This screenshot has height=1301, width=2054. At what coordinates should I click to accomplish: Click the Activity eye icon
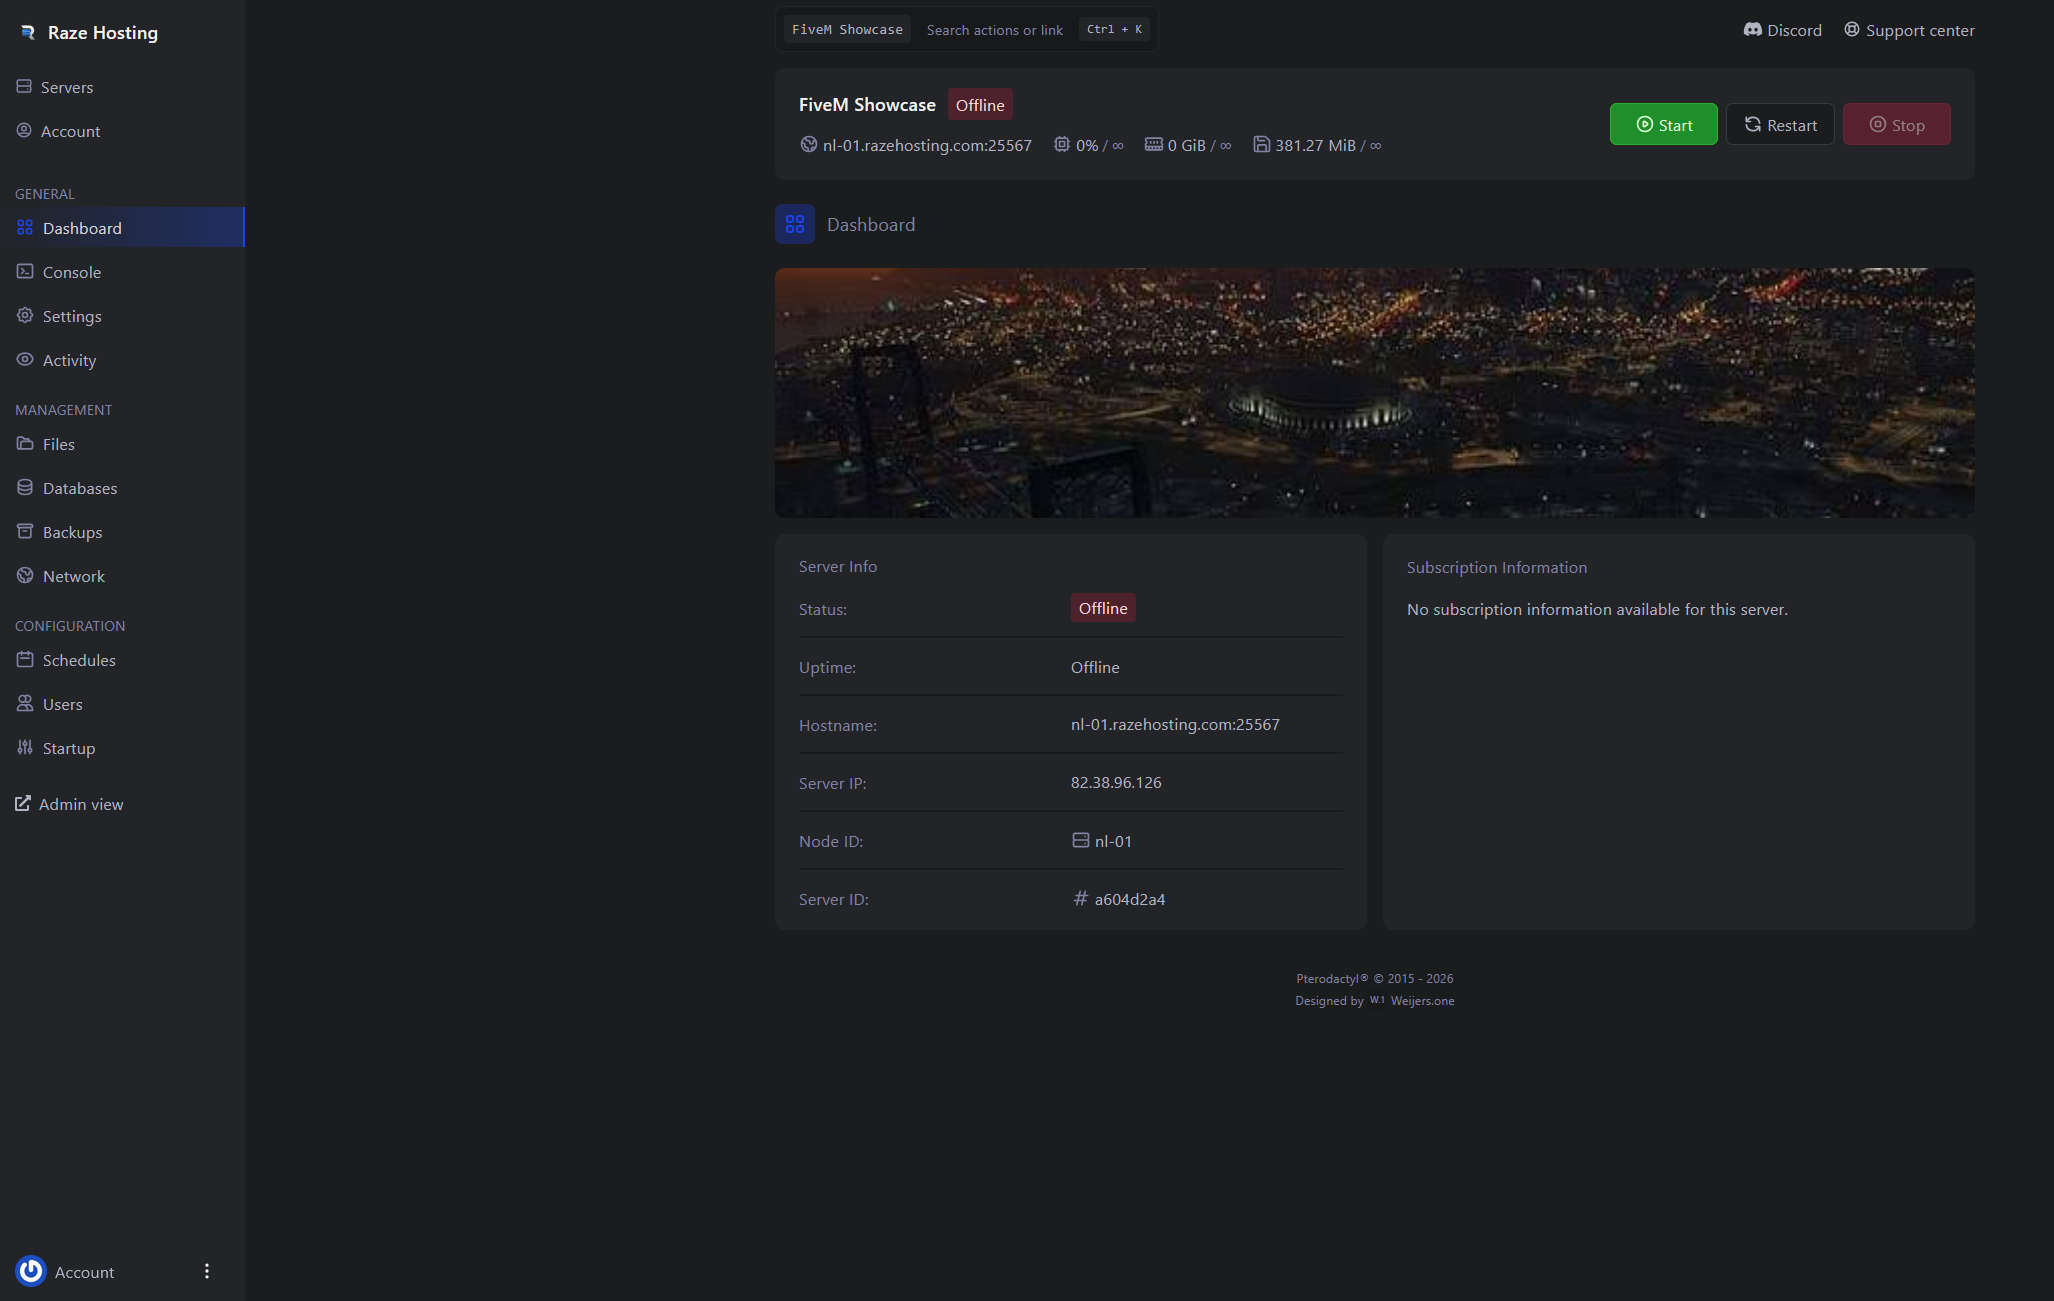[25, 360]
